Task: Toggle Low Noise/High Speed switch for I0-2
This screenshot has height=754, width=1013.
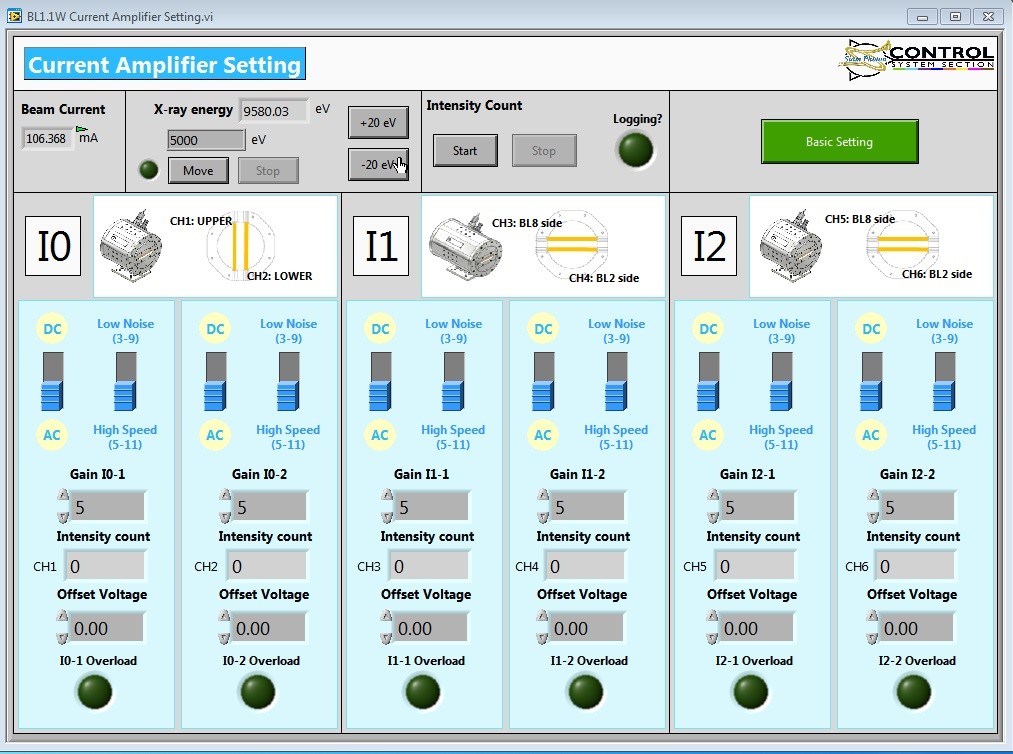Action: (x=288, y=382)
